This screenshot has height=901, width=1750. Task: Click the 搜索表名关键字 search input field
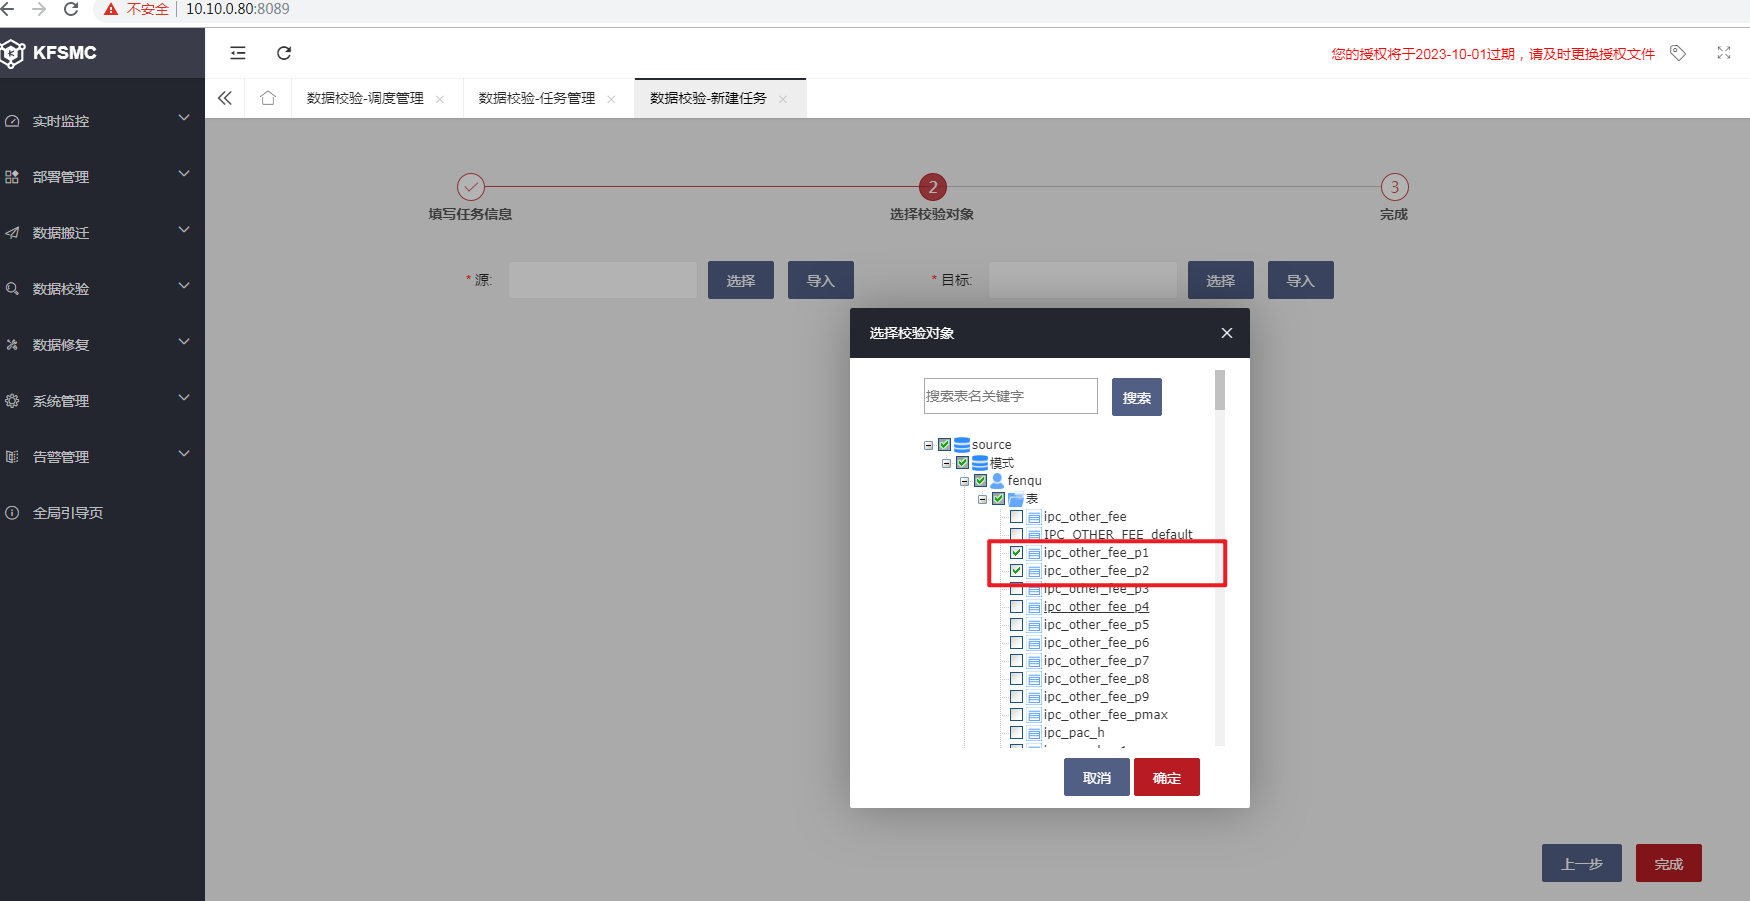coord(1010,396)
